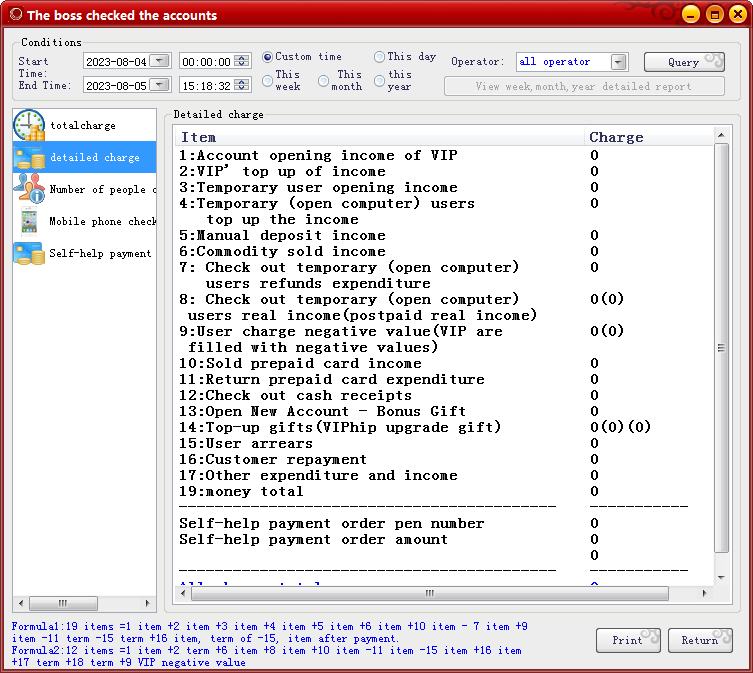753x673 pixels.
Task: Click the Query button
Action: click(x=684, y=62)
